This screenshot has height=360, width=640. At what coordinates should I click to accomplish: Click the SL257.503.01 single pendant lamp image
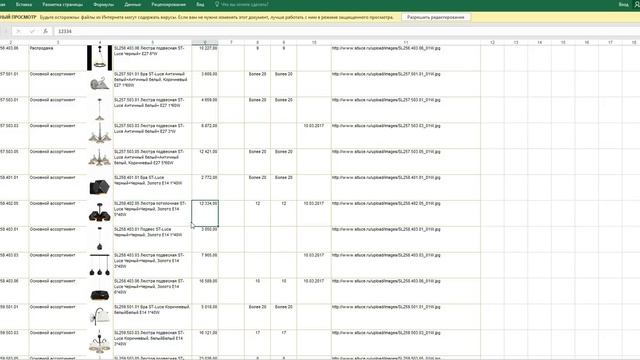(x=100, y=109)
